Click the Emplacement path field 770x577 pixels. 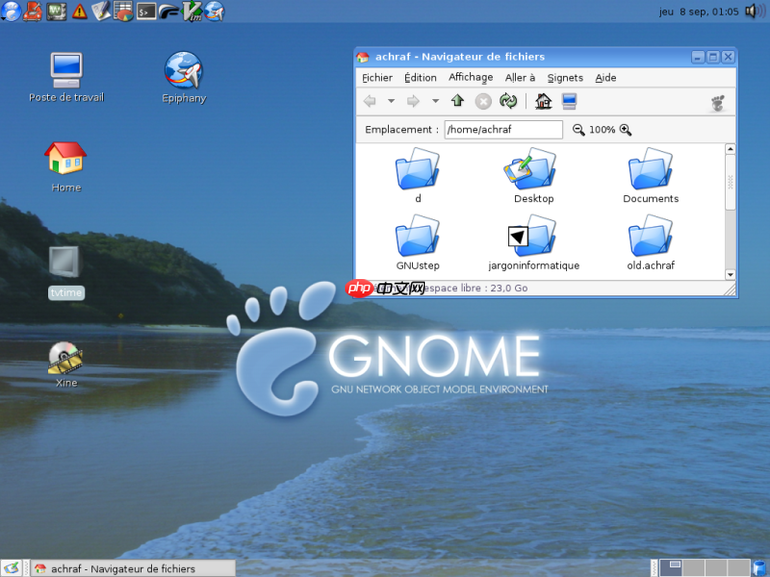[503, 130]
